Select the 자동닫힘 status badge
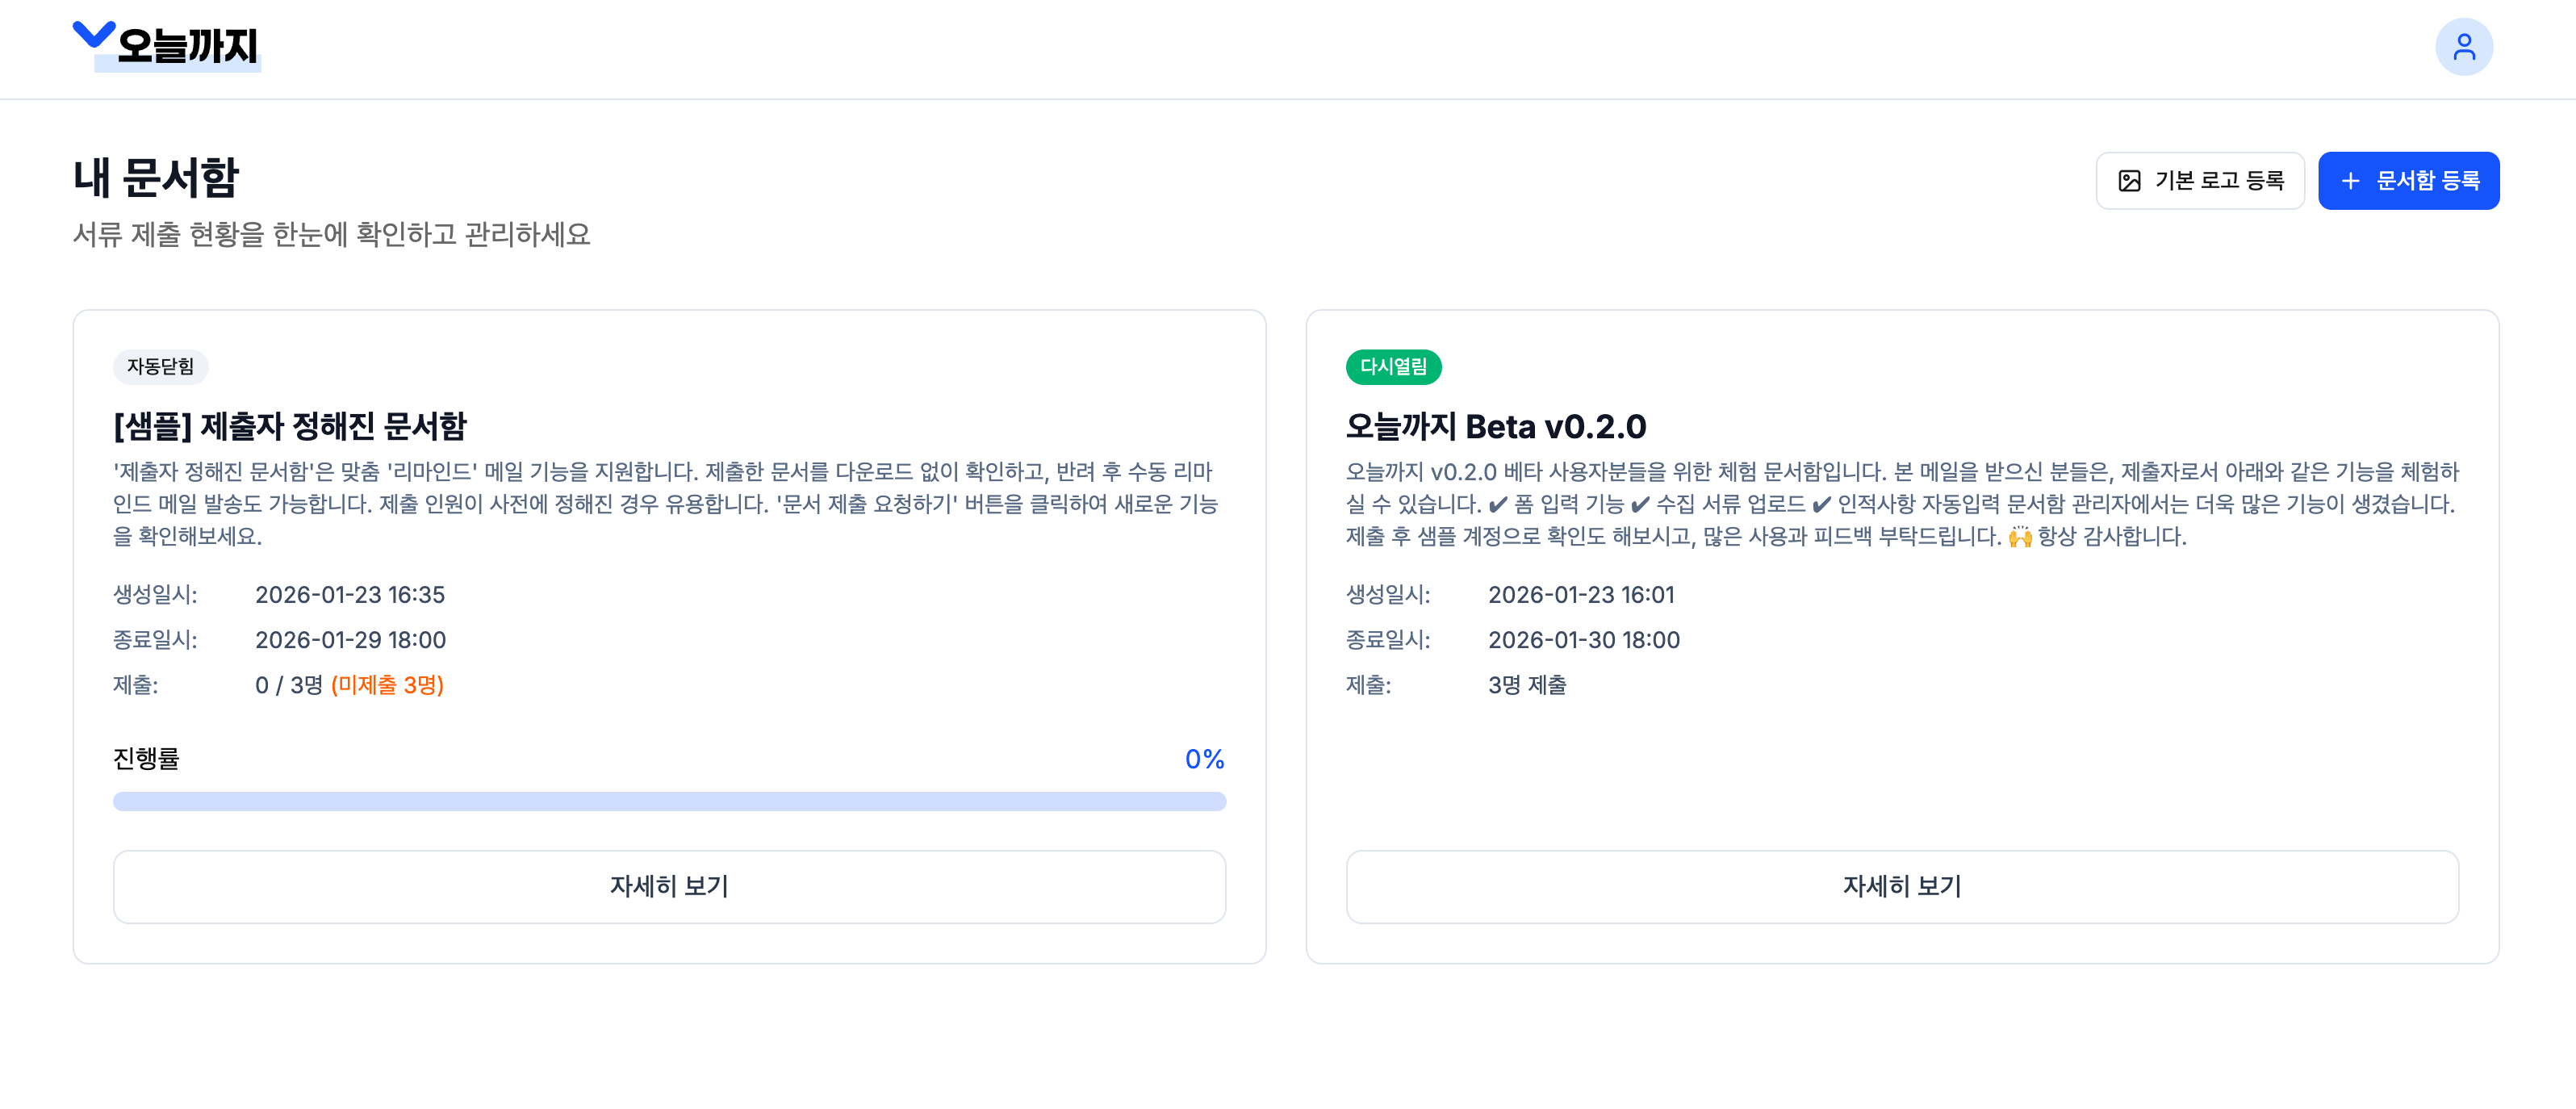This screenshot has width=2576, height=1109. point(162,367)
